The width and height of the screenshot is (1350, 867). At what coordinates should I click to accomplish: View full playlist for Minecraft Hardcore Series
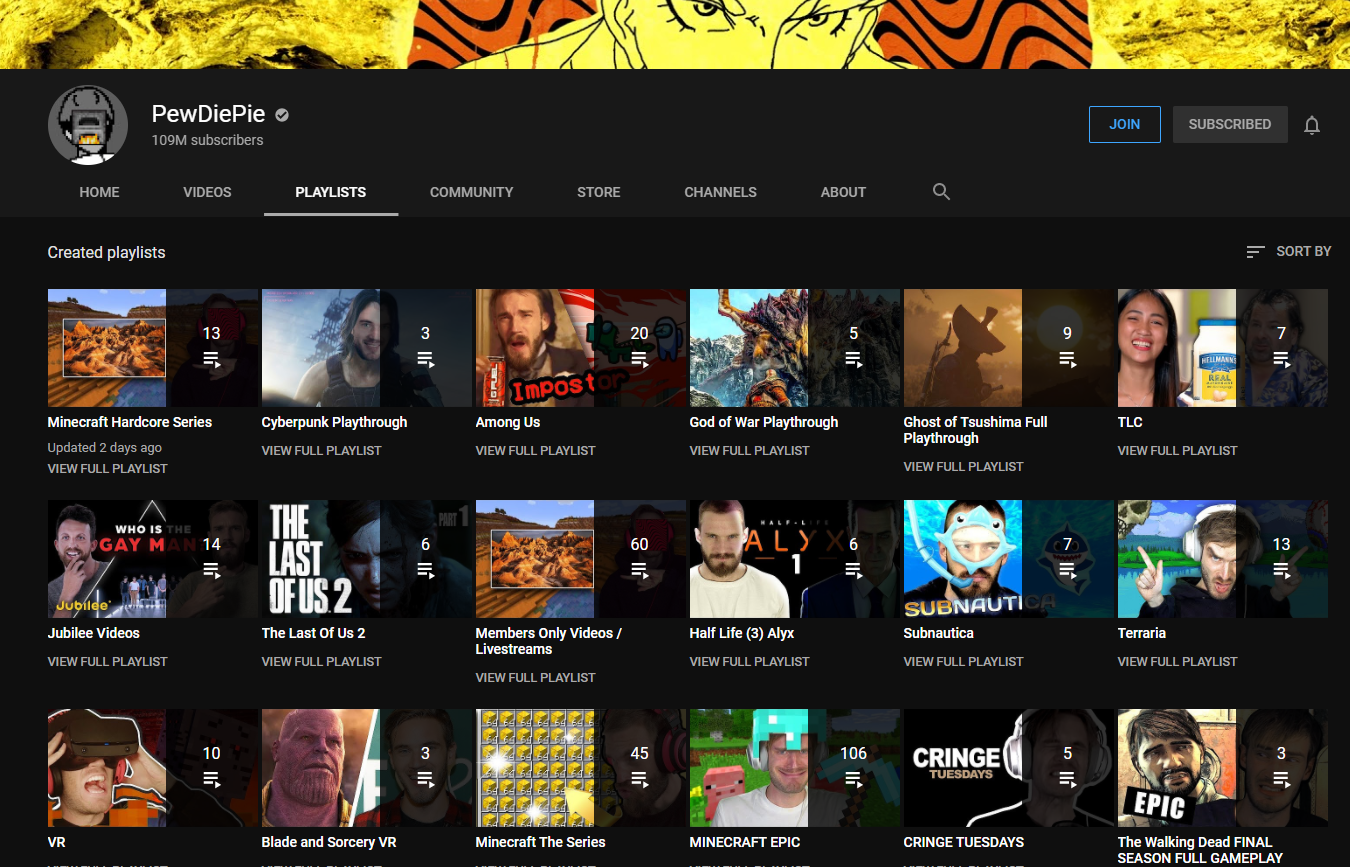tap(107, 469)
